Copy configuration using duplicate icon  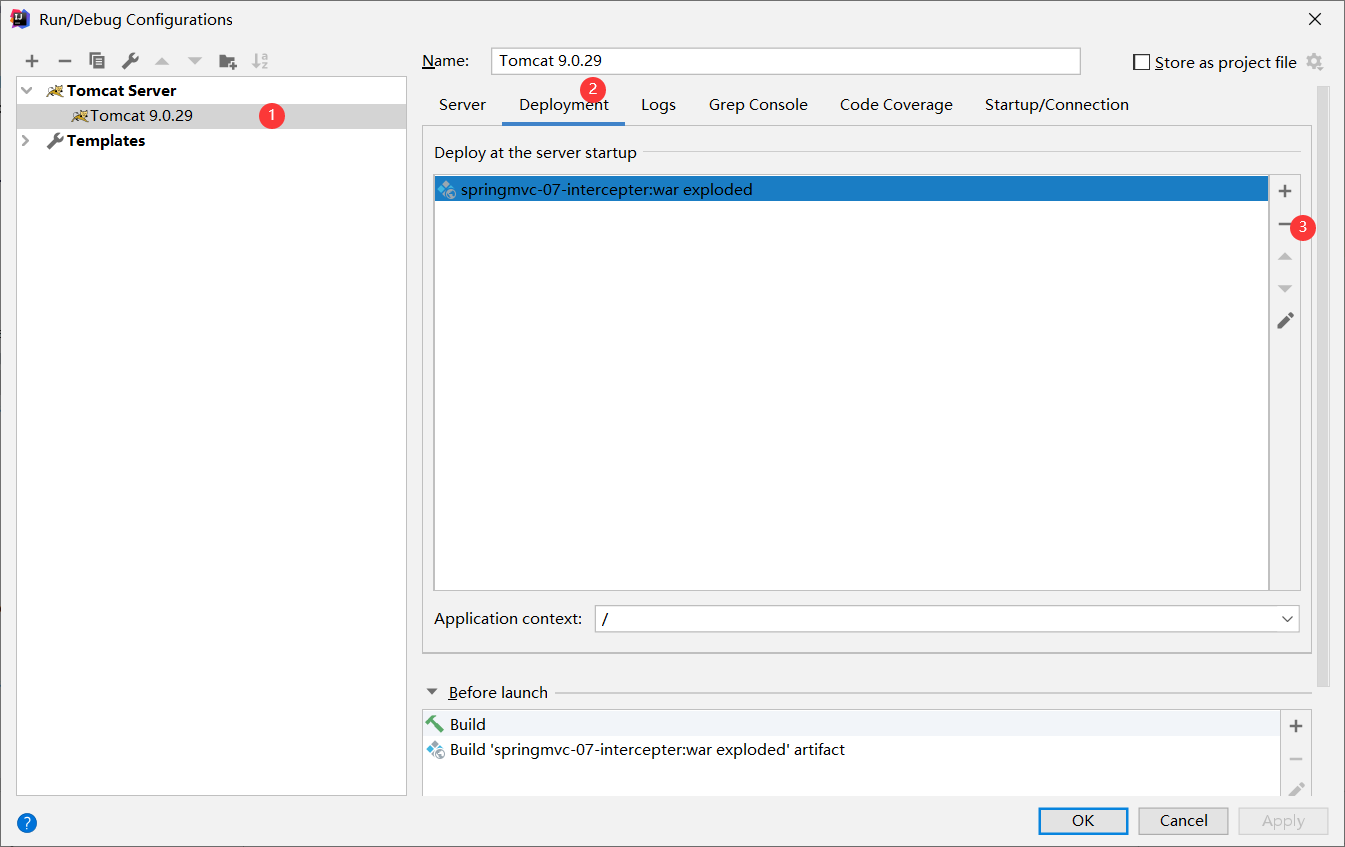[97, 62]
